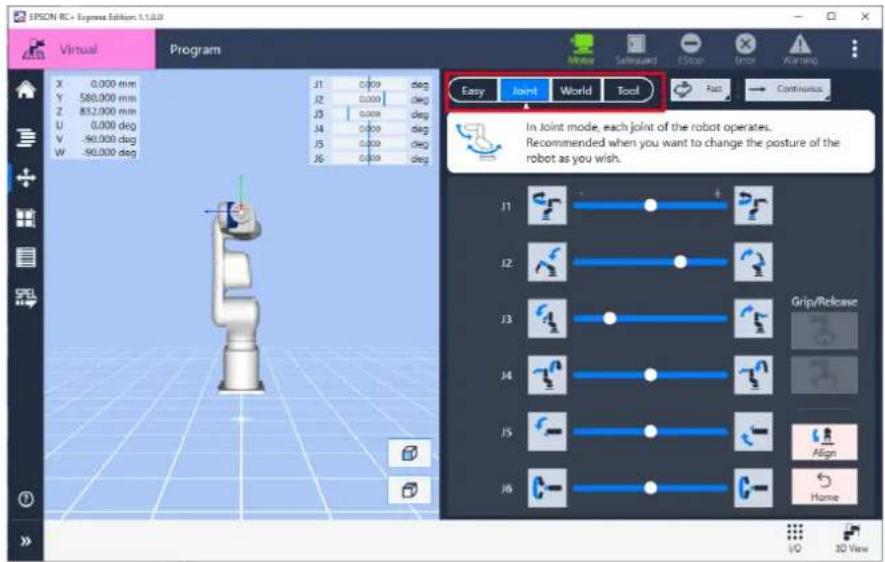Viewport: 885px width, 562px height.
Task: Select the solid cube view icon
Action: coord(410,453)
